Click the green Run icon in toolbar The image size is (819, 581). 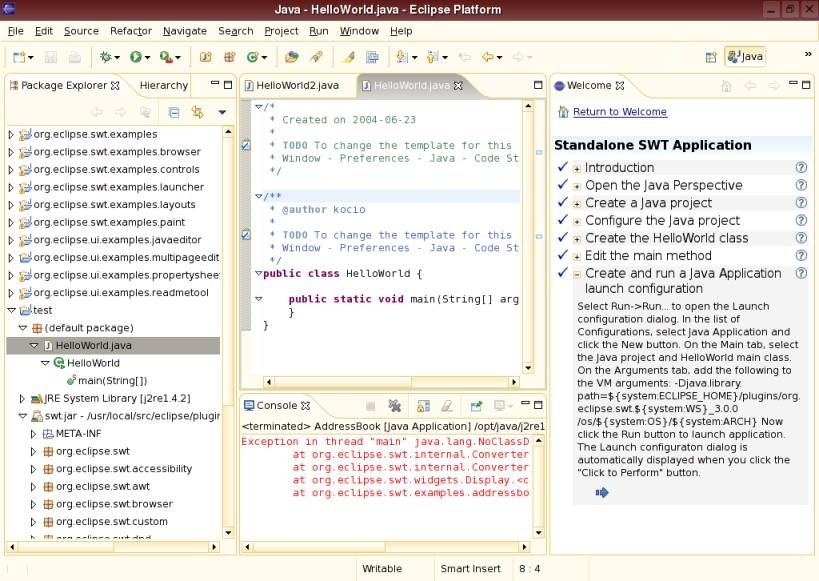[x=136, y=57]
